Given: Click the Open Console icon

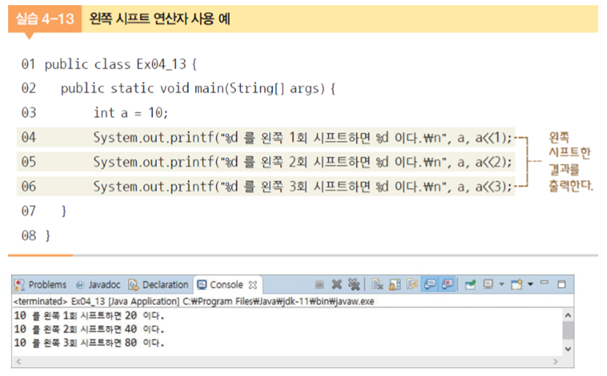Looking at the screenshot, I should (517, 285).
